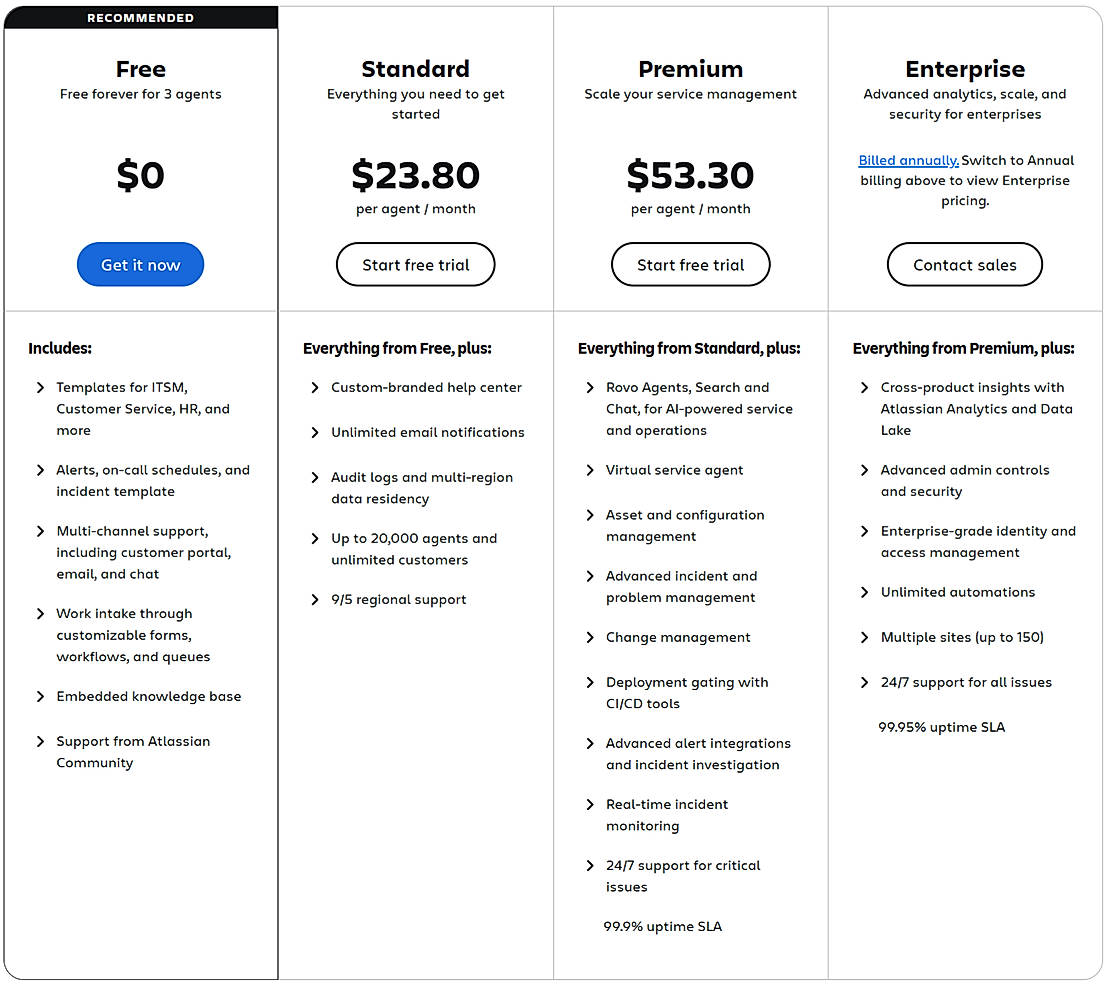The width and height of the screenshot is (1108, 985).
Task: Click the Get it now button
Action: pos(140,265)
